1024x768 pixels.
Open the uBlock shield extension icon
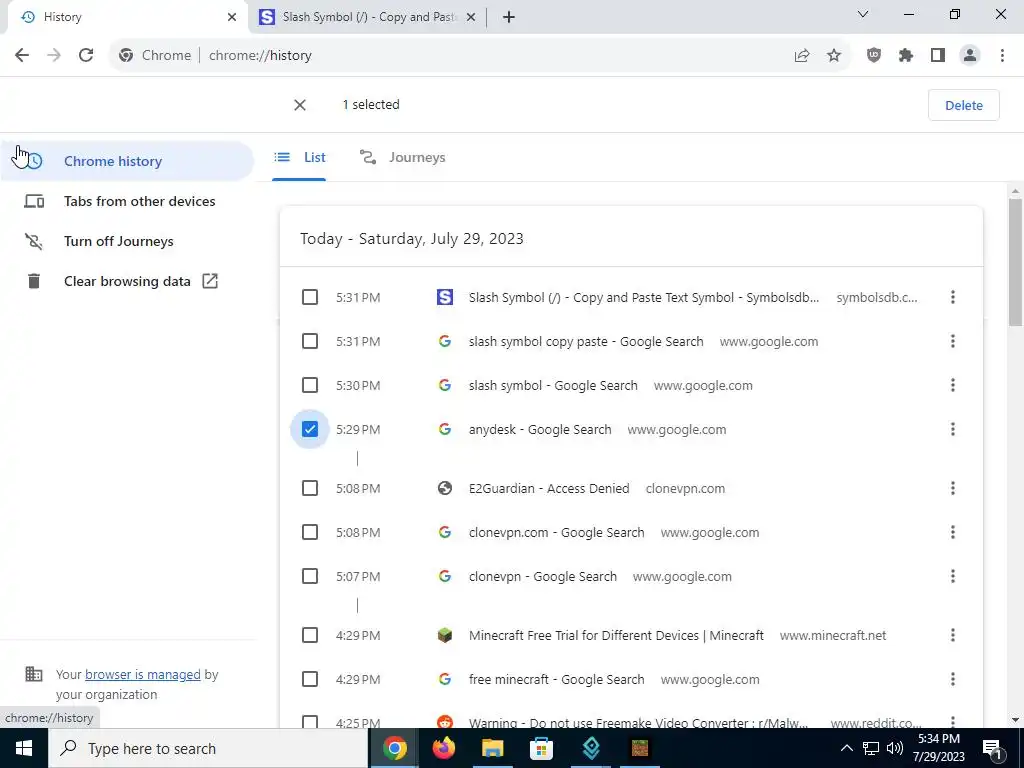(874, 56)
